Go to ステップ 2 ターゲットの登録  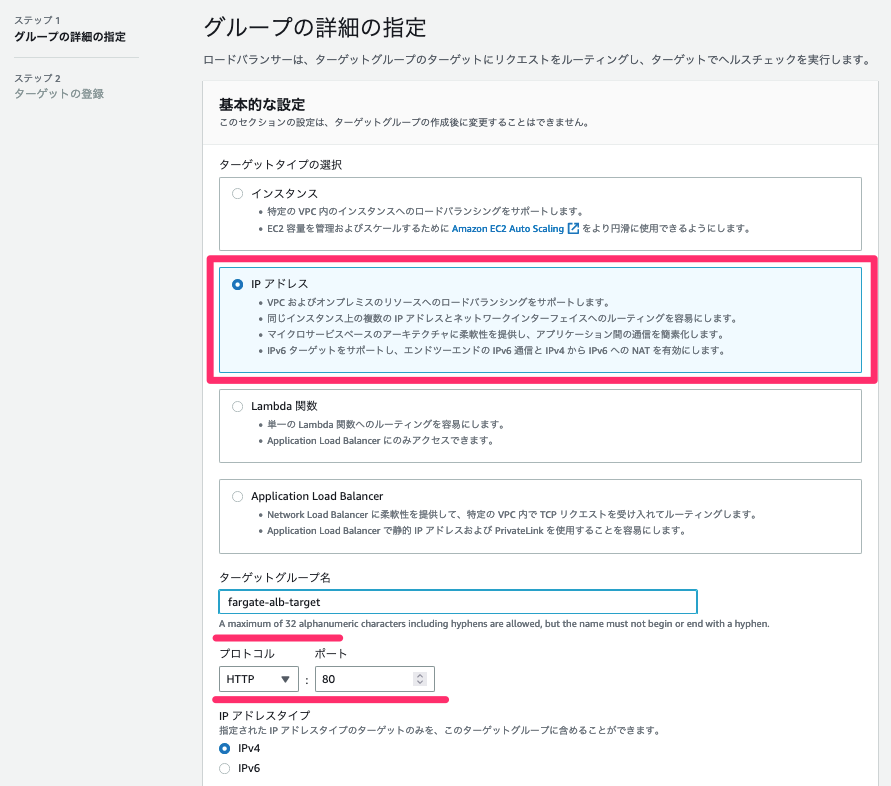(x=59, y=86)
